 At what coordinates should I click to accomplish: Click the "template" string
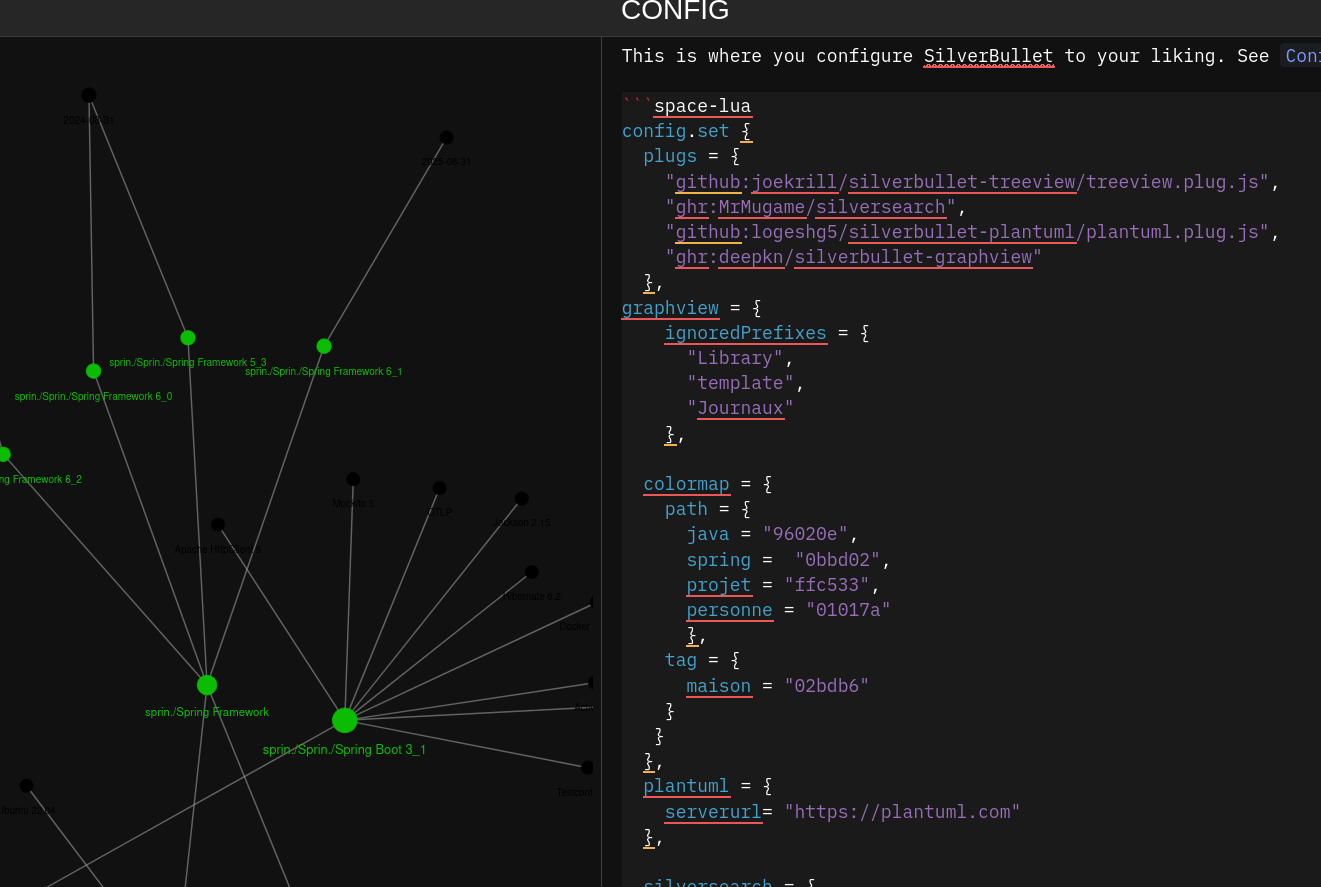[x=740, y=383]
